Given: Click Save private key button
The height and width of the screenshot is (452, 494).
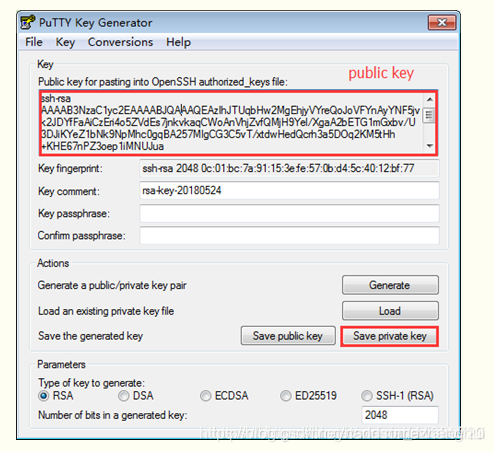Looking at the screenshot, I should click(x=389, y=336).
